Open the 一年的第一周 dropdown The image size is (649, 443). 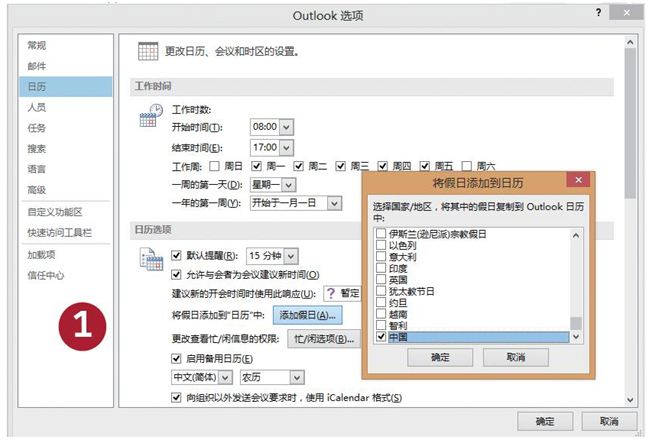(x=334, y=203)
